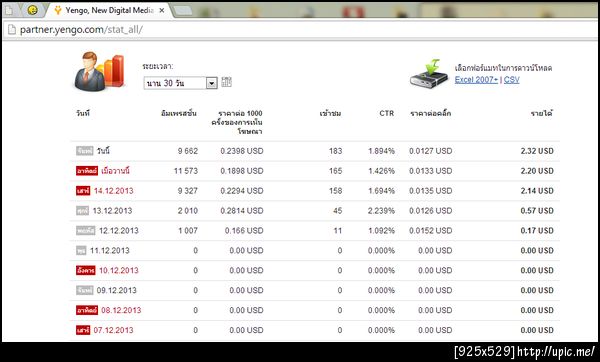Click the date 08.12.2013

coord(121,310)
